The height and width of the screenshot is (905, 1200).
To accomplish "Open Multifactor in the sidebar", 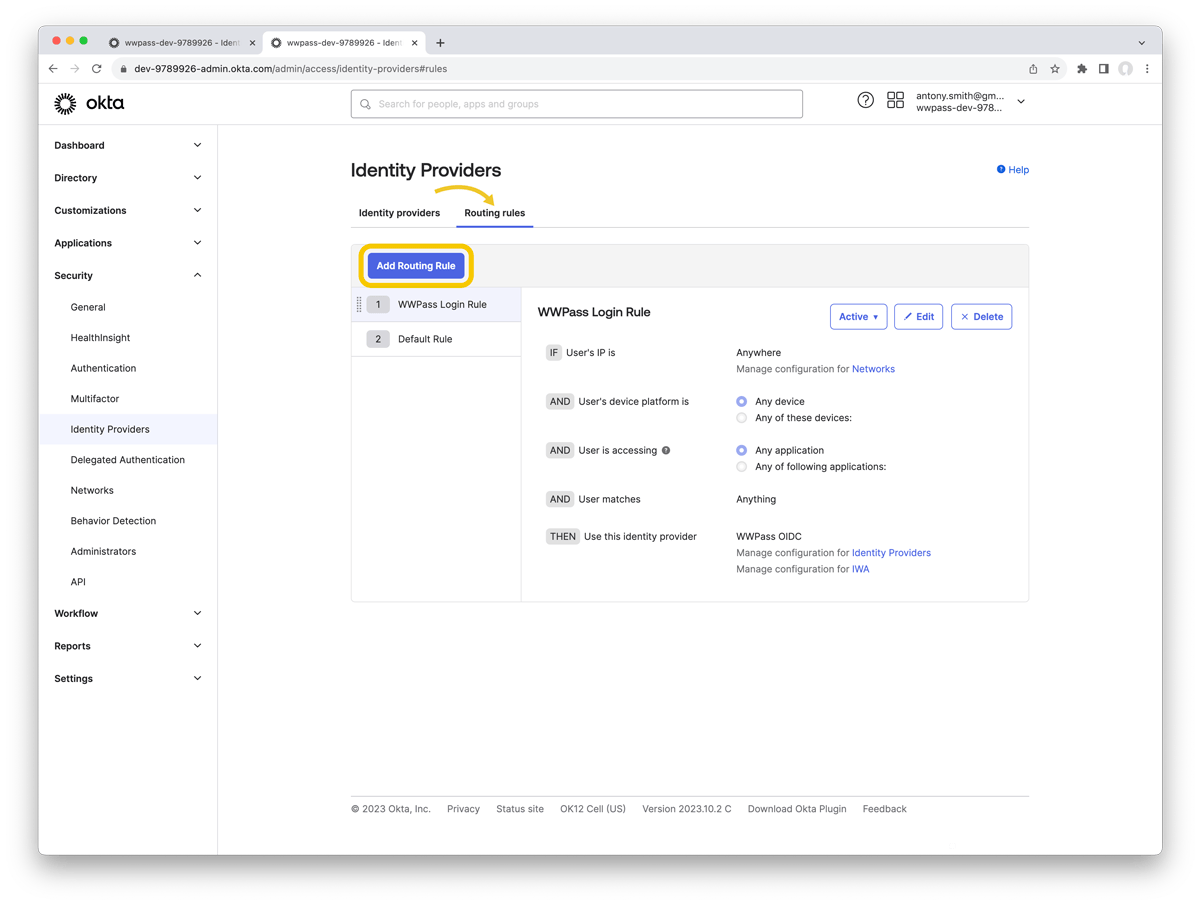I will pyautogui.click(x=95, y=399).
